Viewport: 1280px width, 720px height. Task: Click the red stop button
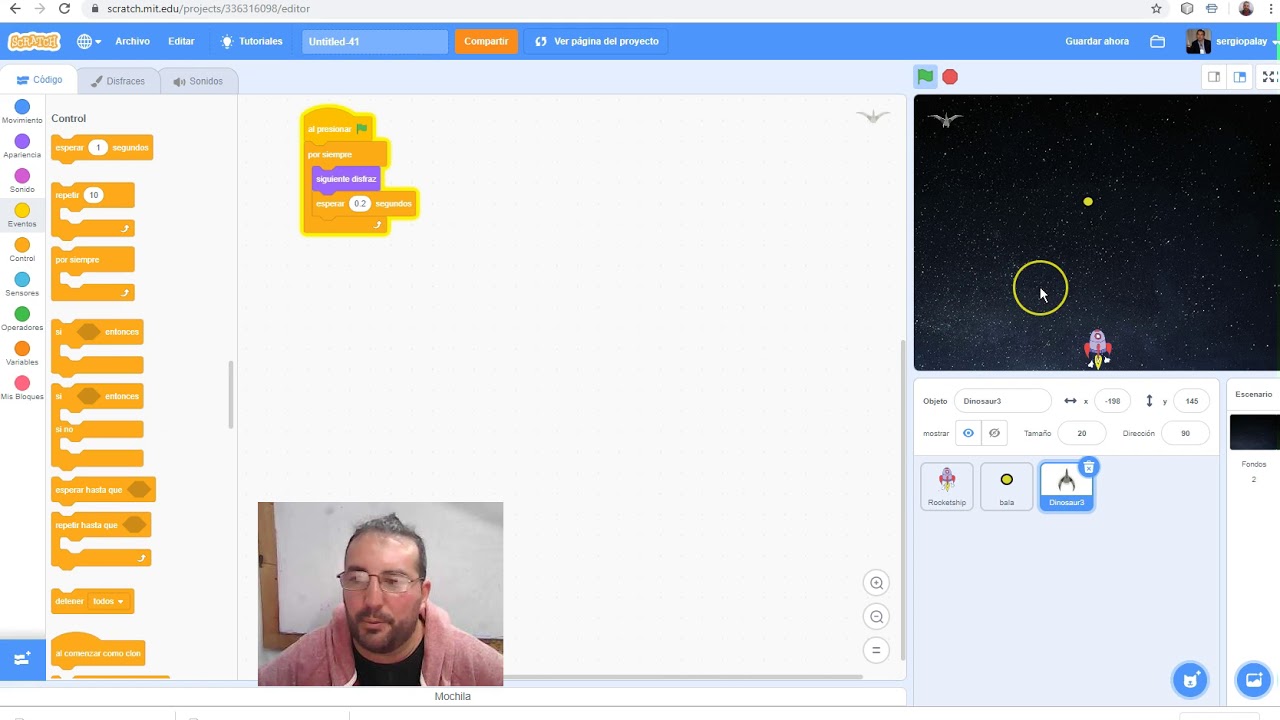[950, 77]
